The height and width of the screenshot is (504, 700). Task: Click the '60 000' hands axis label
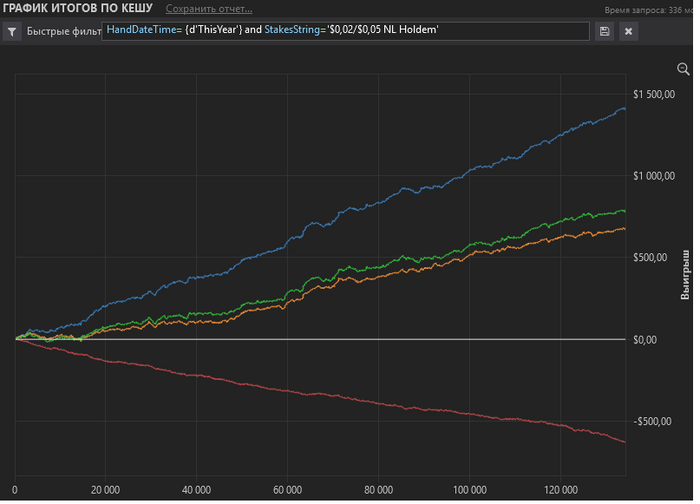click(x=289, y=492)
